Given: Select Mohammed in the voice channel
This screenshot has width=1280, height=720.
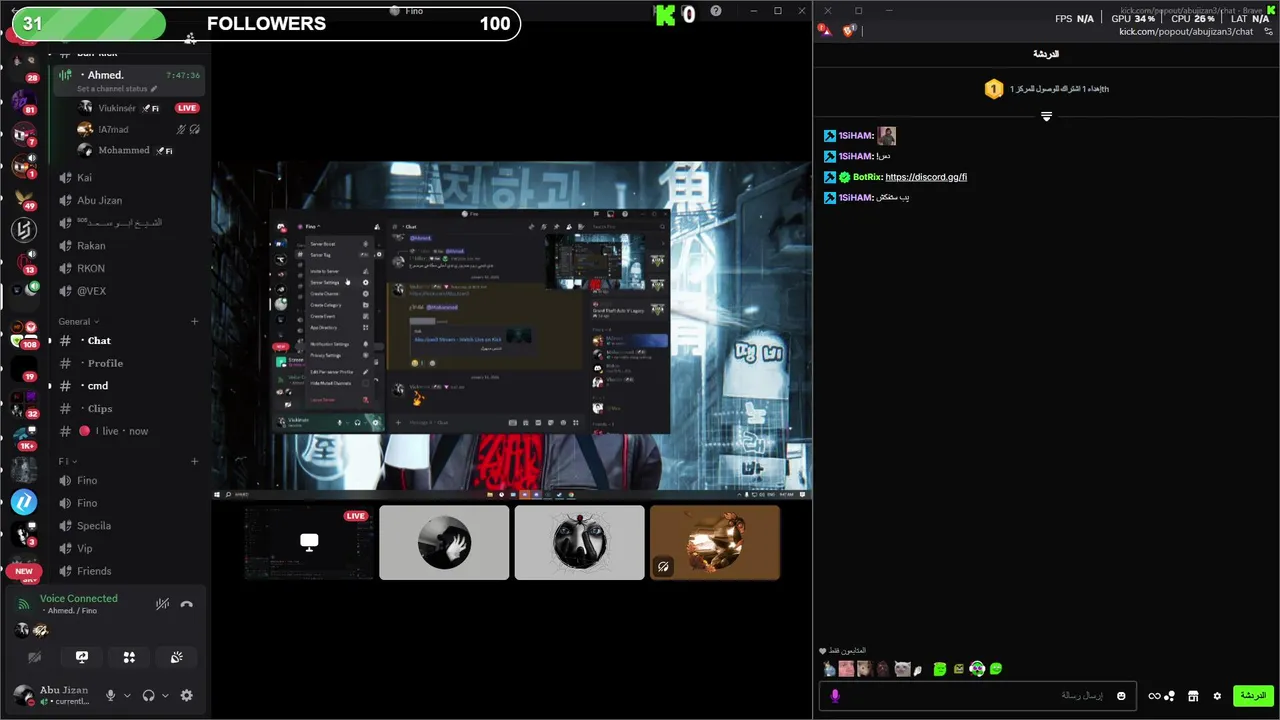Looking at the screenshot, I should pos(124,150).
